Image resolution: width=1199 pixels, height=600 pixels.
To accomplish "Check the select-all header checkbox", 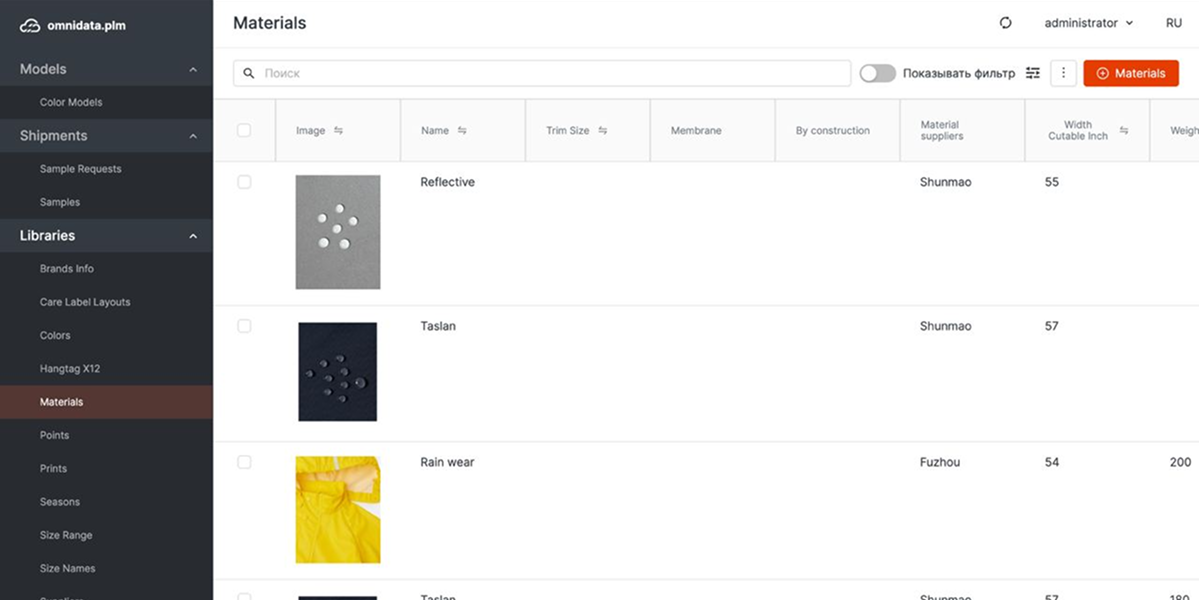I will click(x=244, y=130).
